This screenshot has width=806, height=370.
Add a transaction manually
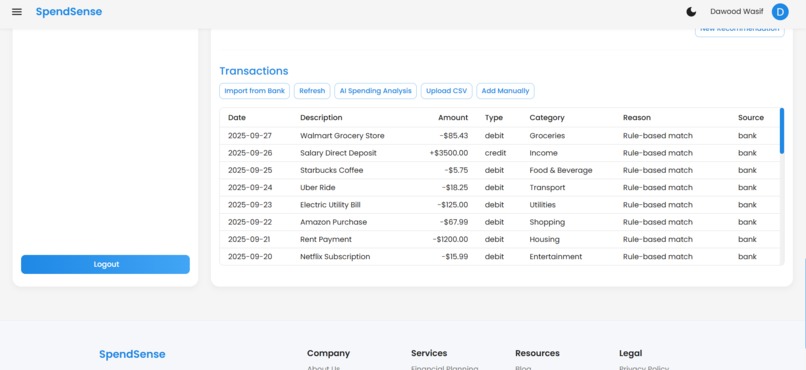tap(505, 91)
